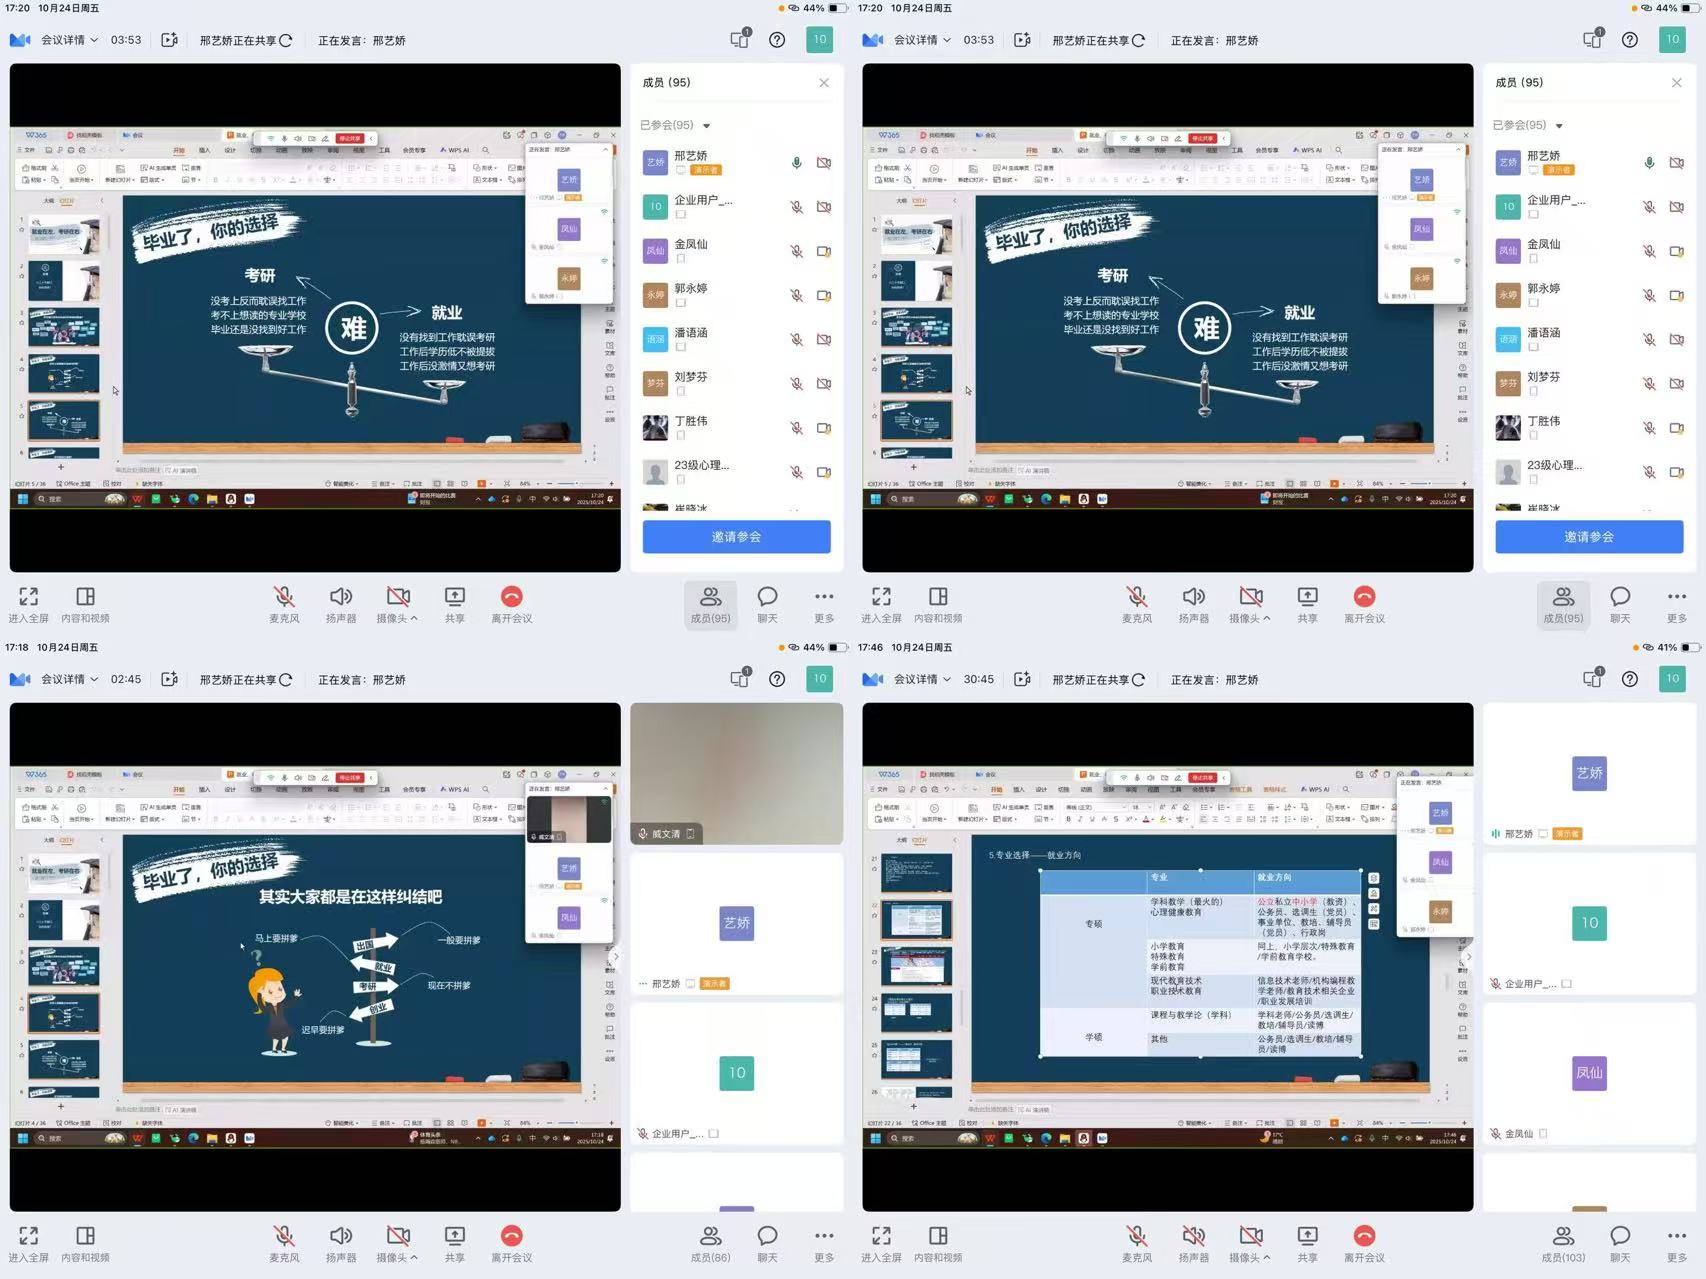The image size is (1706, 1279).
Task: Open 摄像头 options arrow in the 30:45 meeting
Action: click(1267, 1257)
